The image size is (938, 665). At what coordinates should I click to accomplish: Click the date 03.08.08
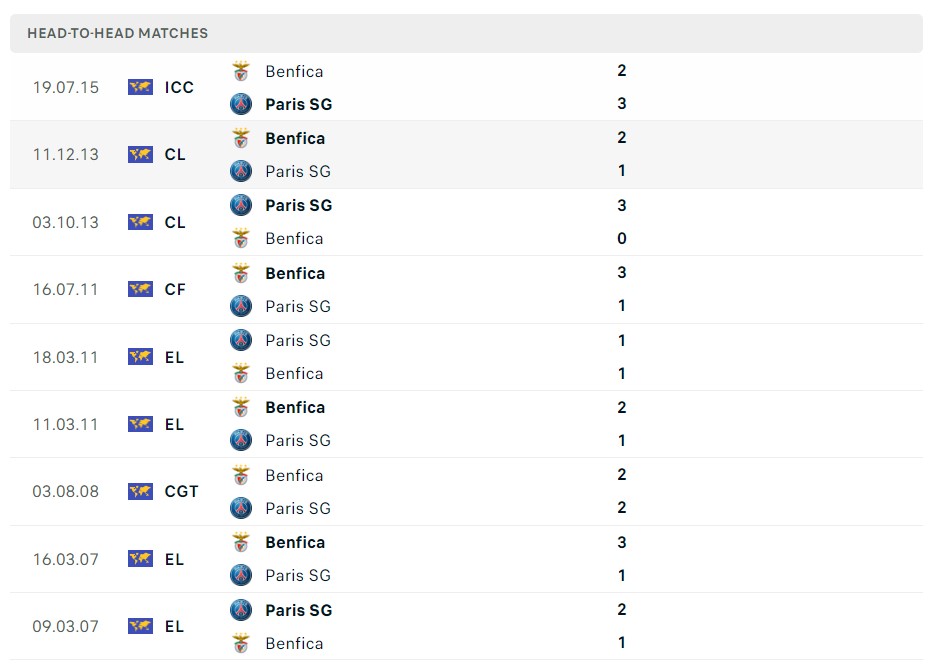[x=65, y=491]
